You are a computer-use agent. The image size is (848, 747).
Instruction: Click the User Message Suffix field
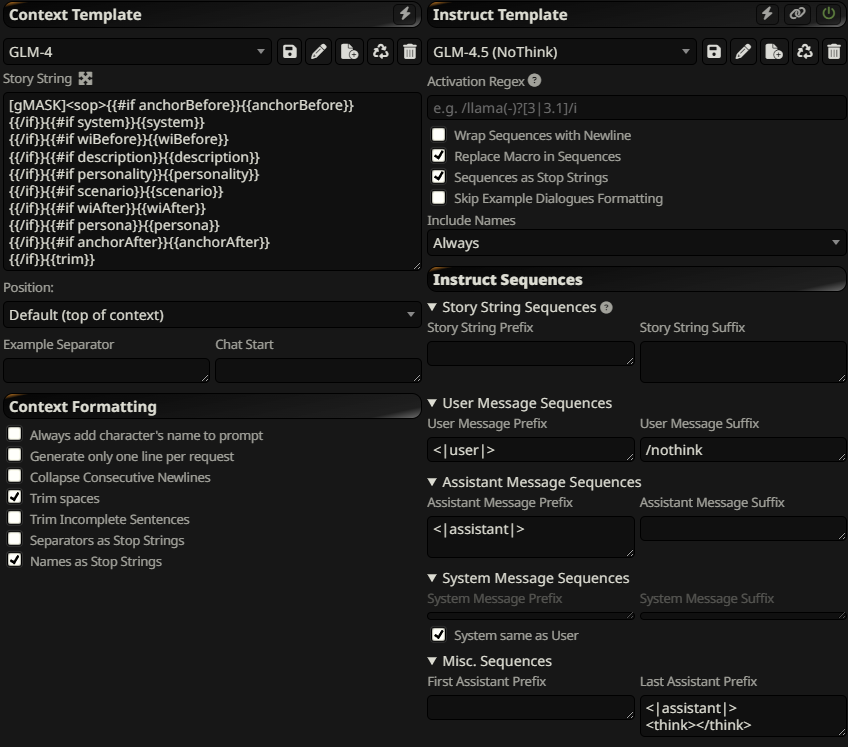point(742,450)
